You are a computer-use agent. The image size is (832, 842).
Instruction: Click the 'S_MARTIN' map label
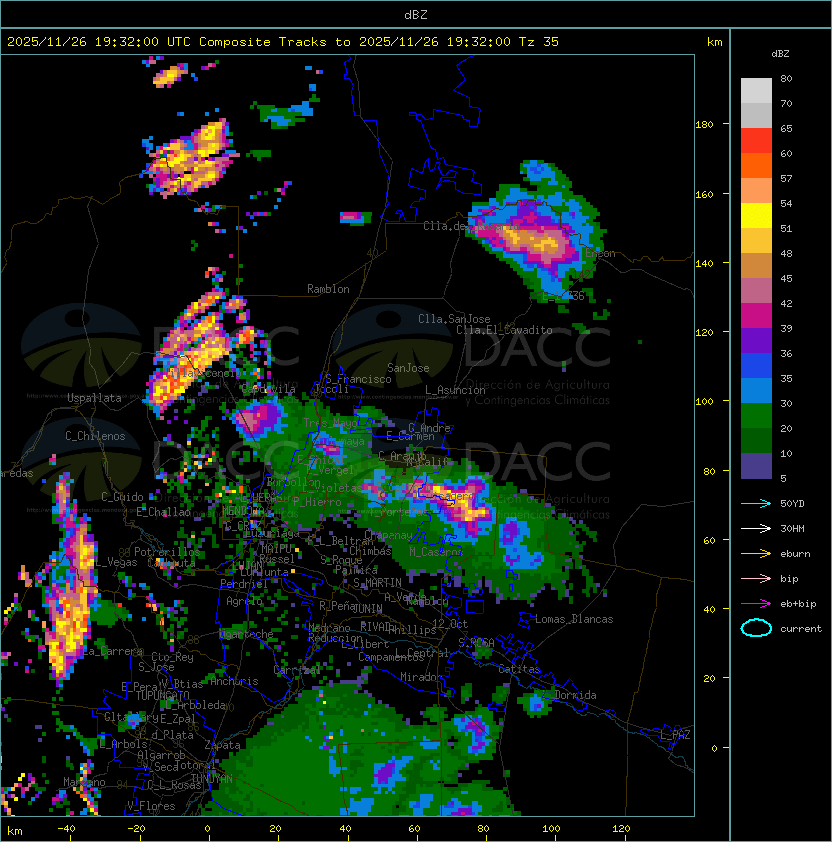(377, 583)
